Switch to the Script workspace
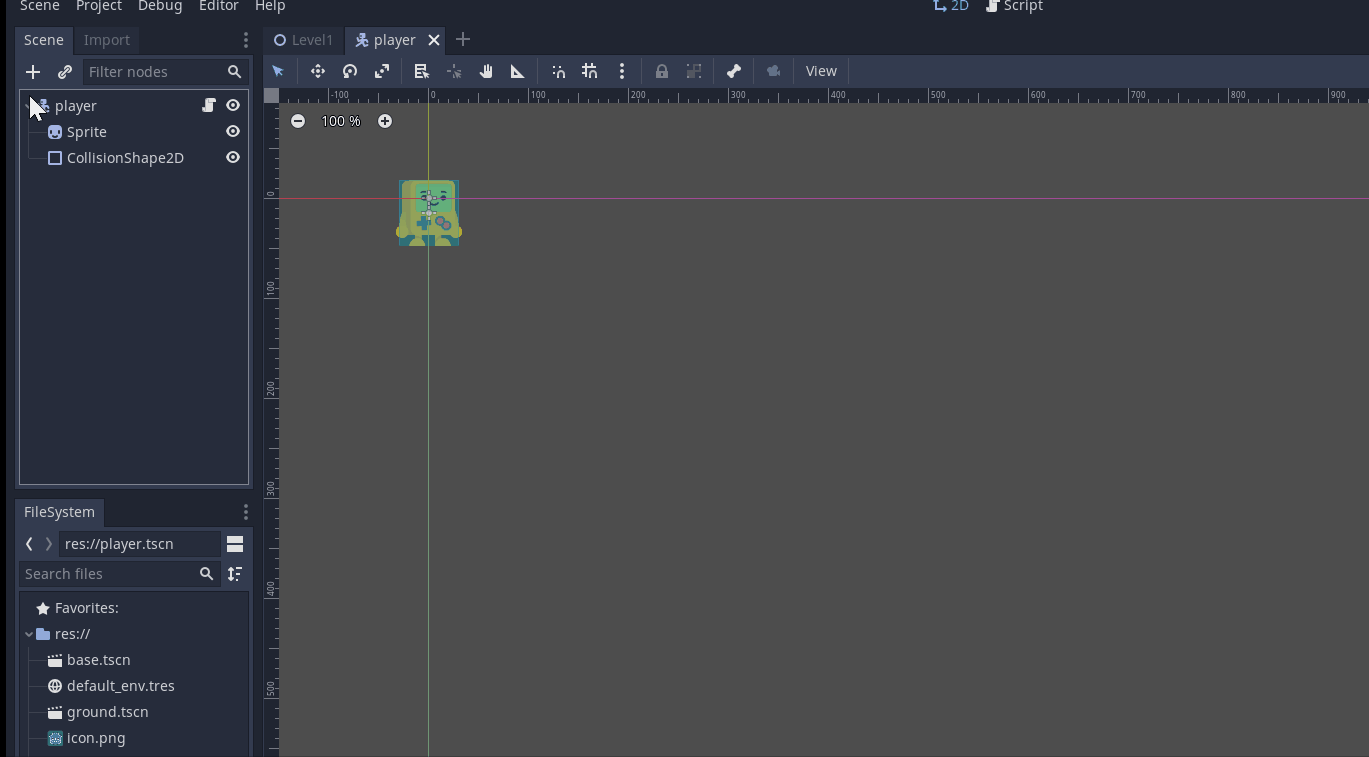 [x=1014, y=6]
